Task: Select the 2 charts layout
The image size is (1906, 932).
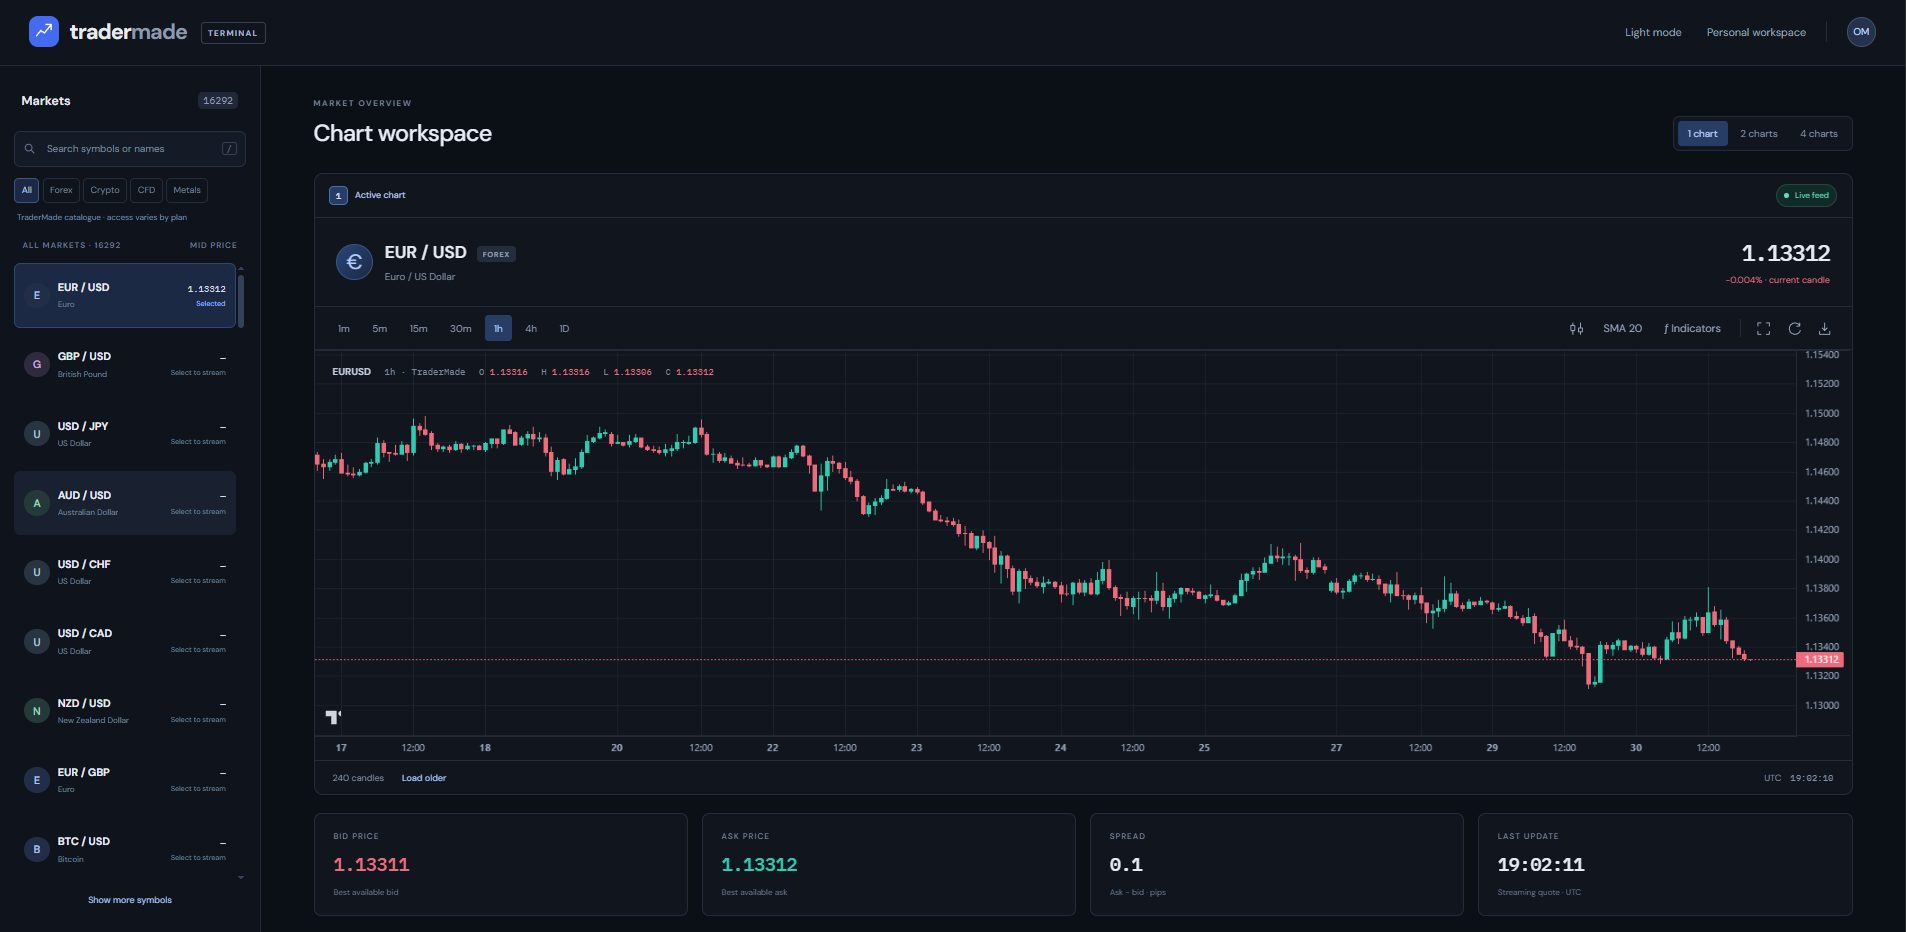Action: (1759, 134)
